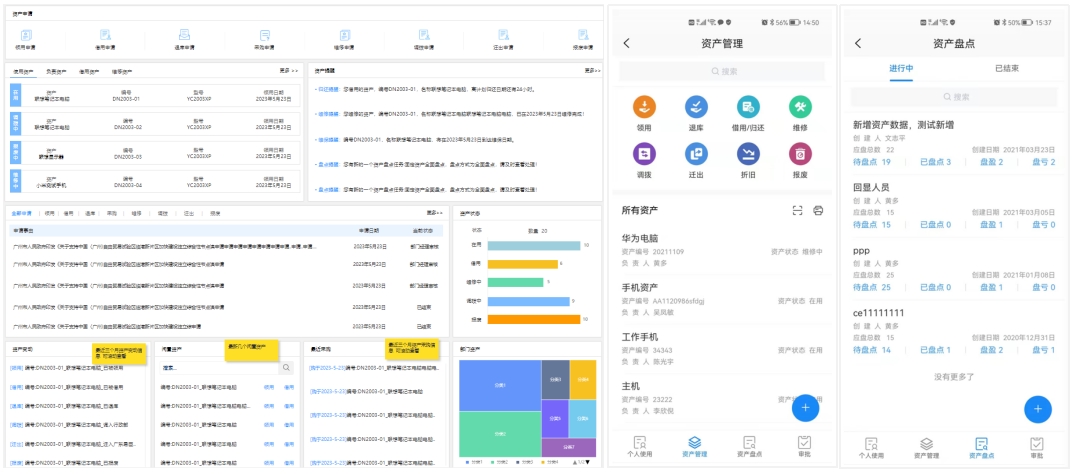Viewport: 1074px width, 474px height.
Task: Open the ce11111111 inventory task
Action: (955, 331)
